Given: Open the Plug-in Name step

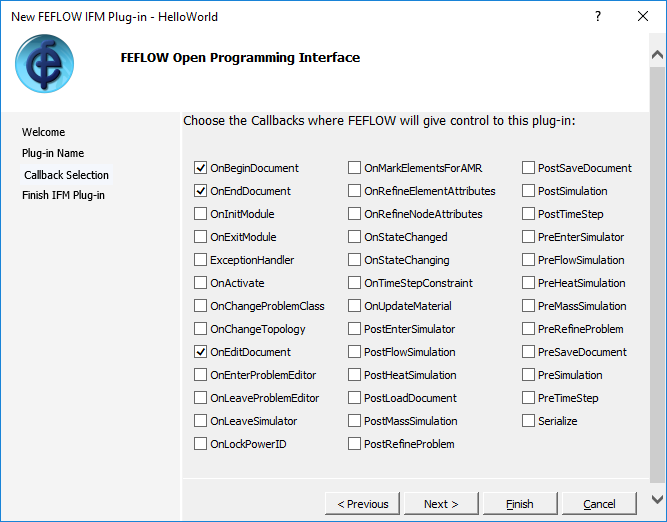Looking at the screenshot, I should pos(53,153).
